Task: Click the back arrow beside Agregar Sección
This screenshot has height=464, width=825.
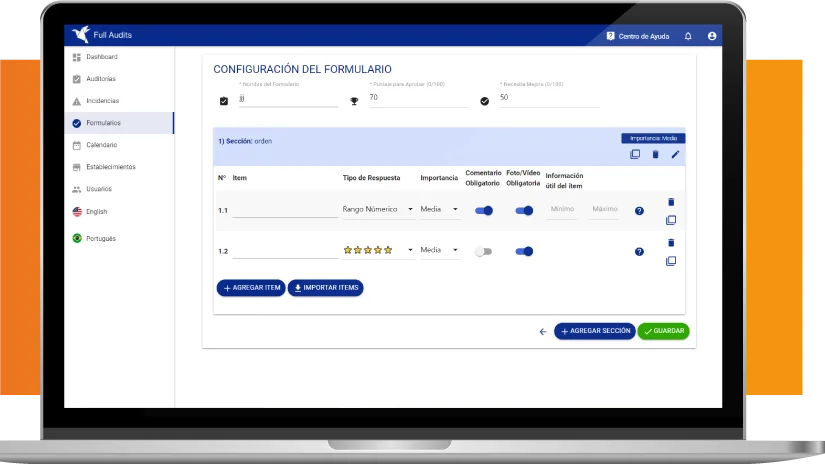Action: tap(543, 331)
